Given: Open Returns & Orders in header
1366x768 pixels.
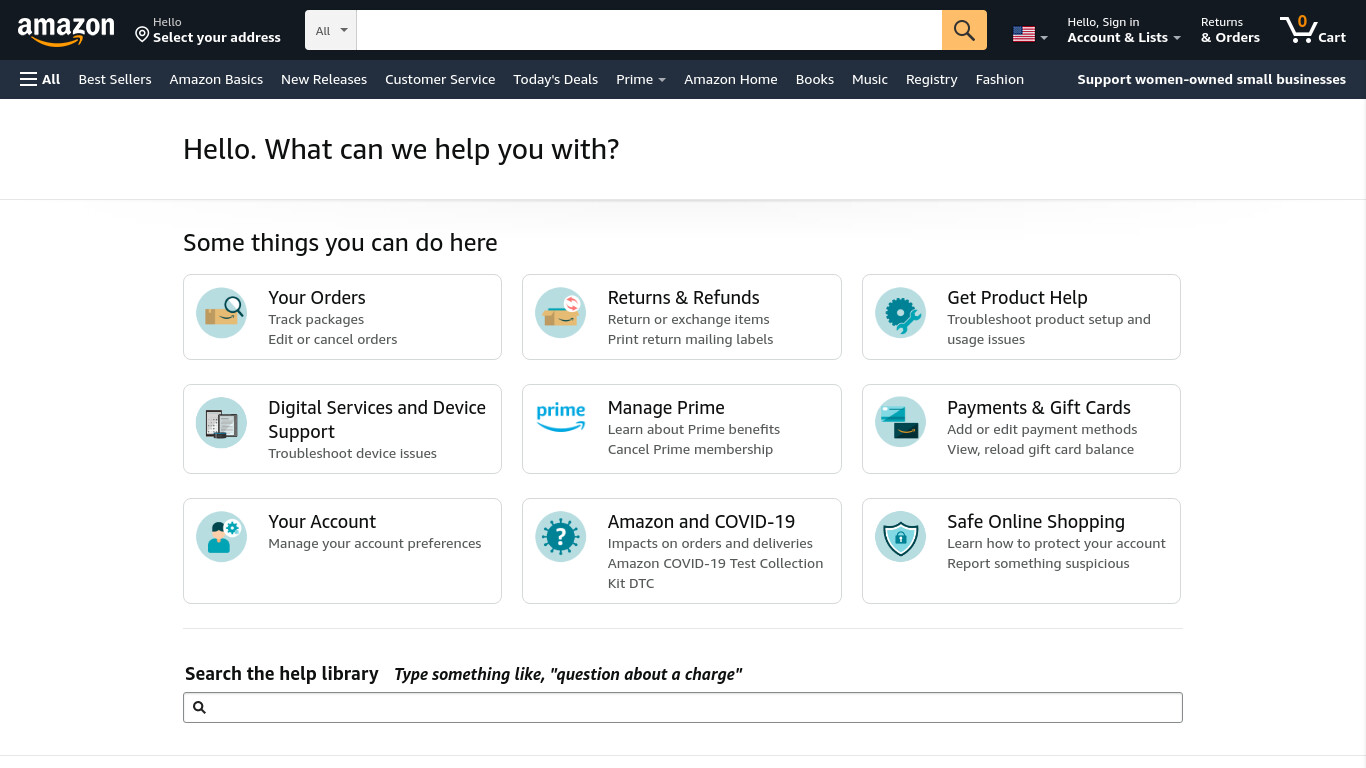Looking at the screenshot, I should (1230, 30).
